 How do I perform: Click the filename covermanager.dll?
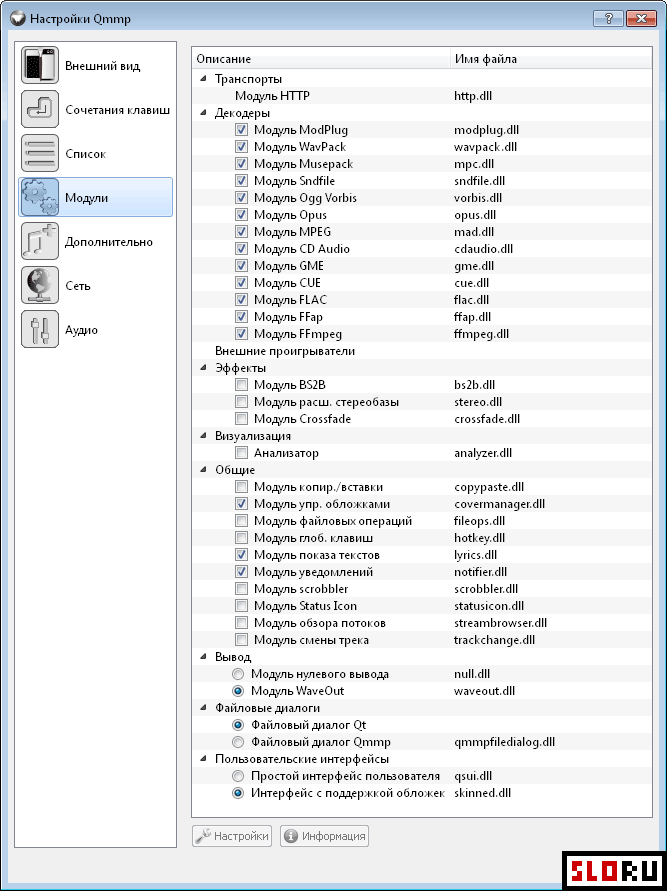click(x=499, y=504)
